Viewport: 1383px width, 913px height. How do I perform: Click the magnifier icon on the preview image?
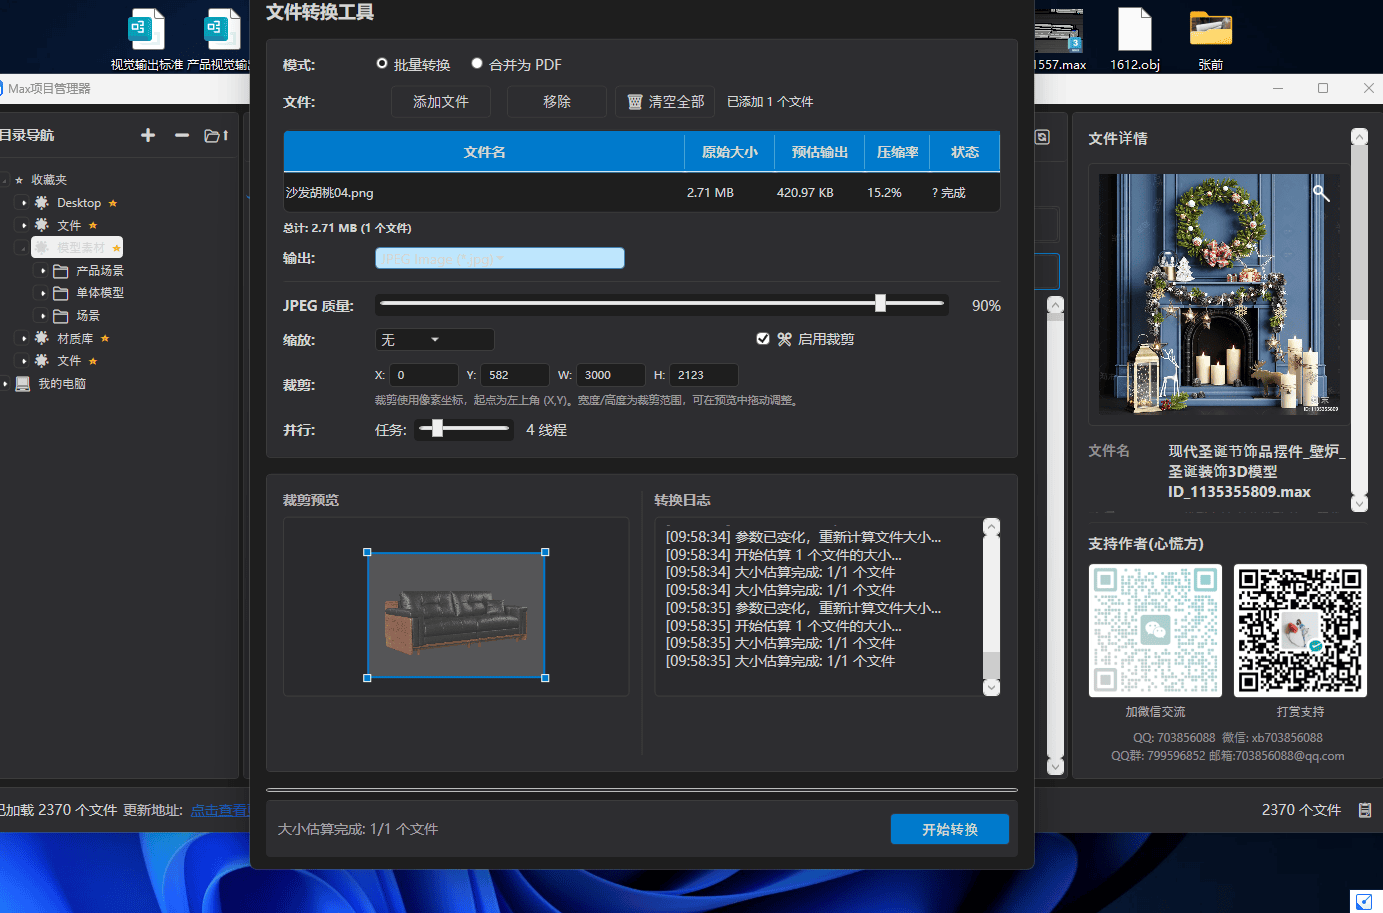point(1321,193)
